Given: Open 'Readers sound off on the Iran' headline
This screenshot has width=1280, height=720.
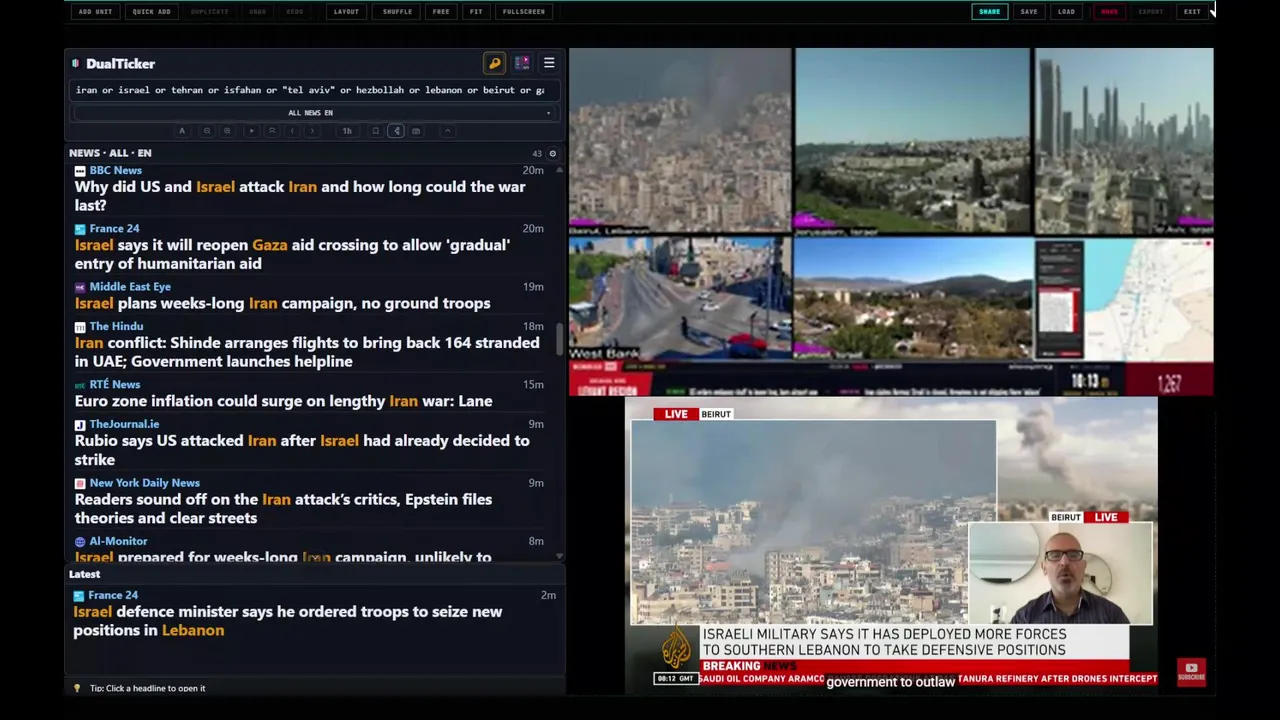Looking at the screenshot, I should click(x=283, y=508).
